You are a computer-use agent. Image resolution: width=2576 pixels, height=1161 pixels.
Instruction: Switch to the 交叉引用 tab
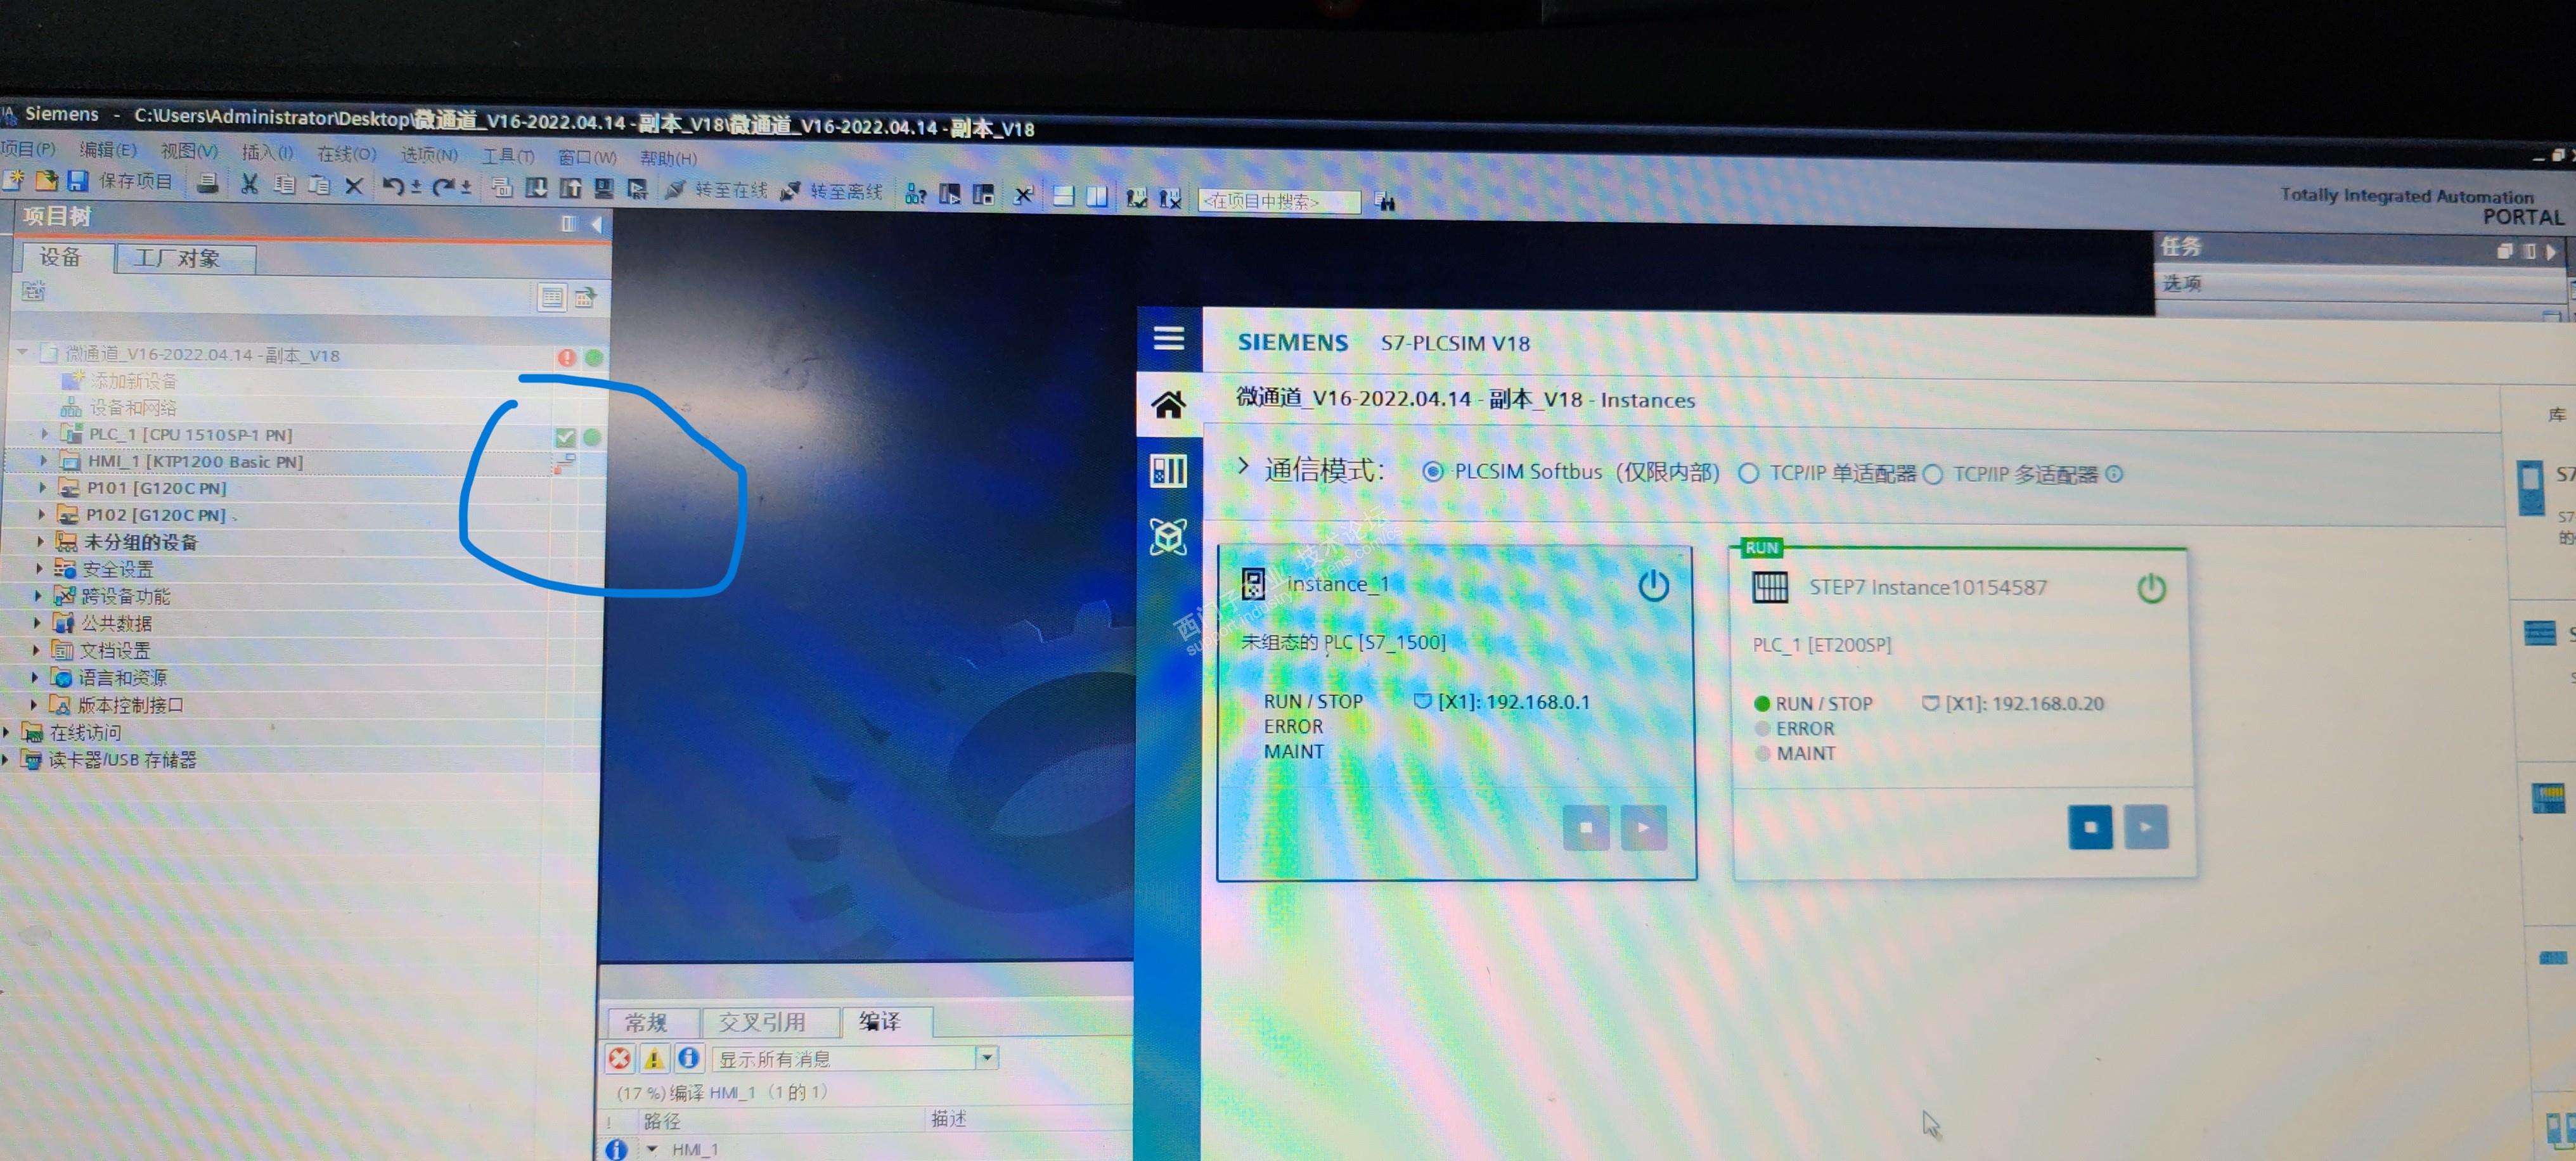point(762,1022)
